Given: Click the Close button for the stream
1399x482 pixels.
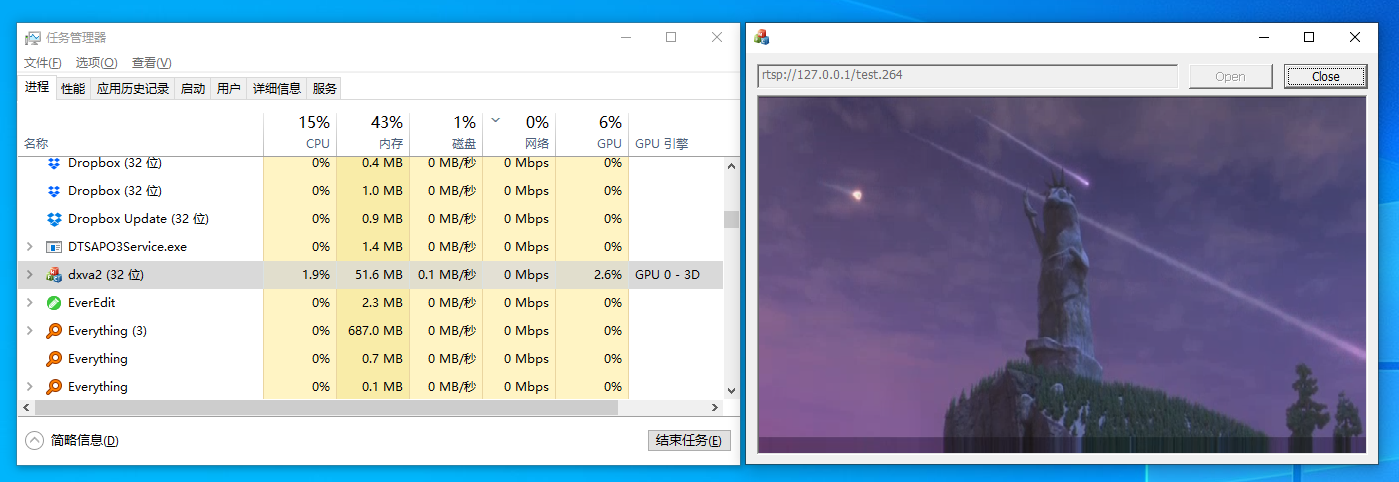Looking at the screenshot, I should [1325, 77].
